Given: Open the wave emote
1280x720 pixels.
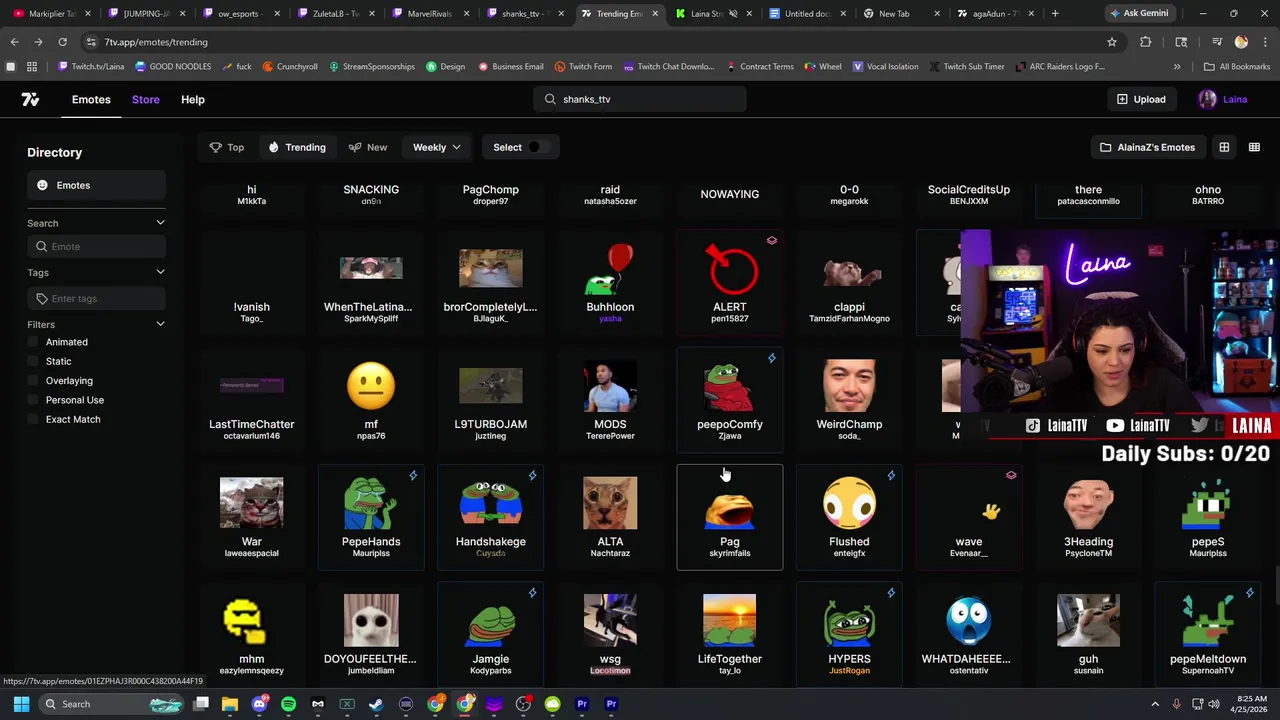Looking at the screenshot, I should tap(969, 516).
